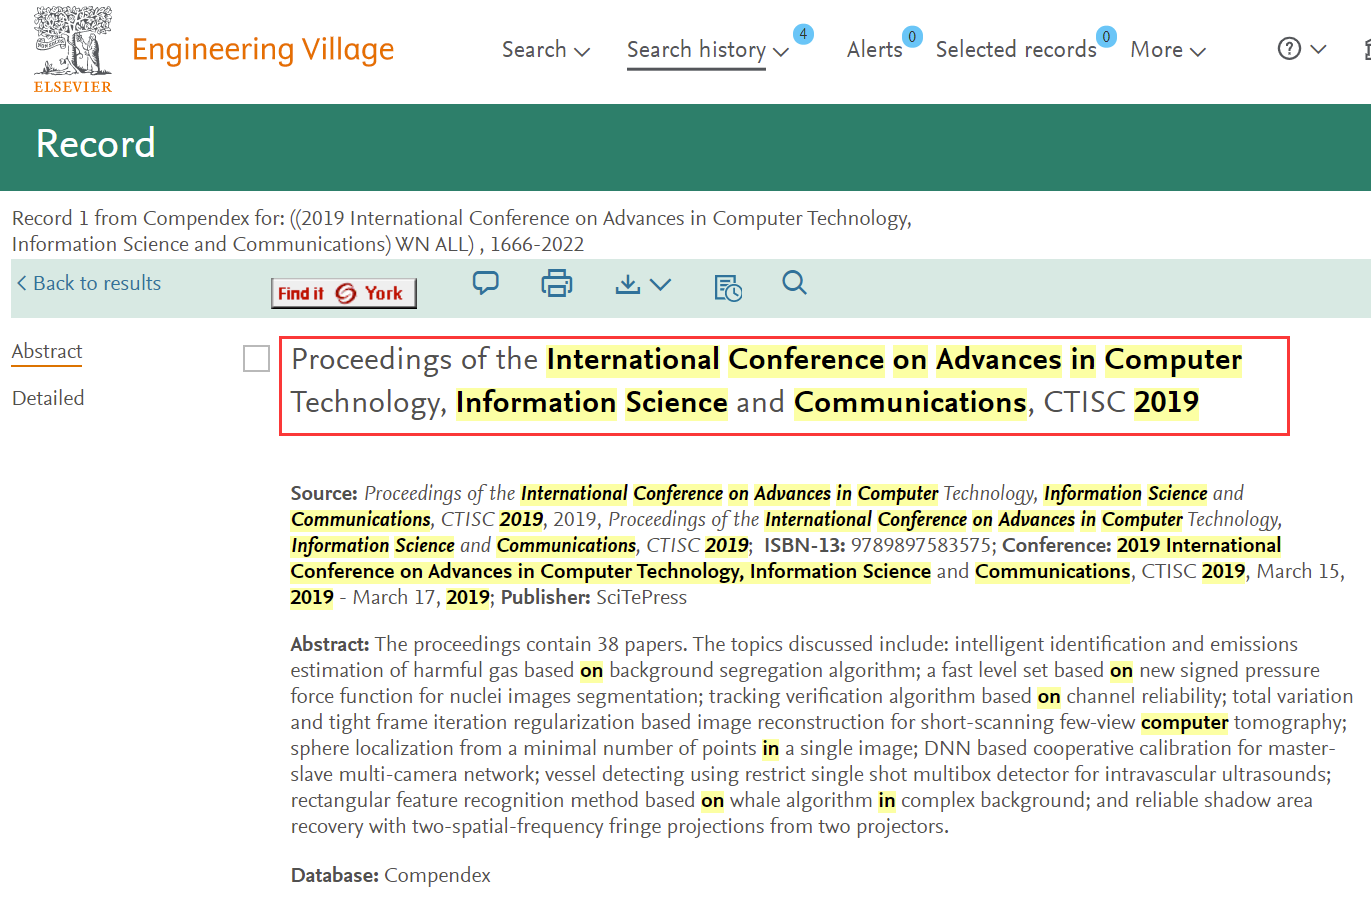1371x915 pixels.
Task: Open the help question mark menu
Action: 1289,48
